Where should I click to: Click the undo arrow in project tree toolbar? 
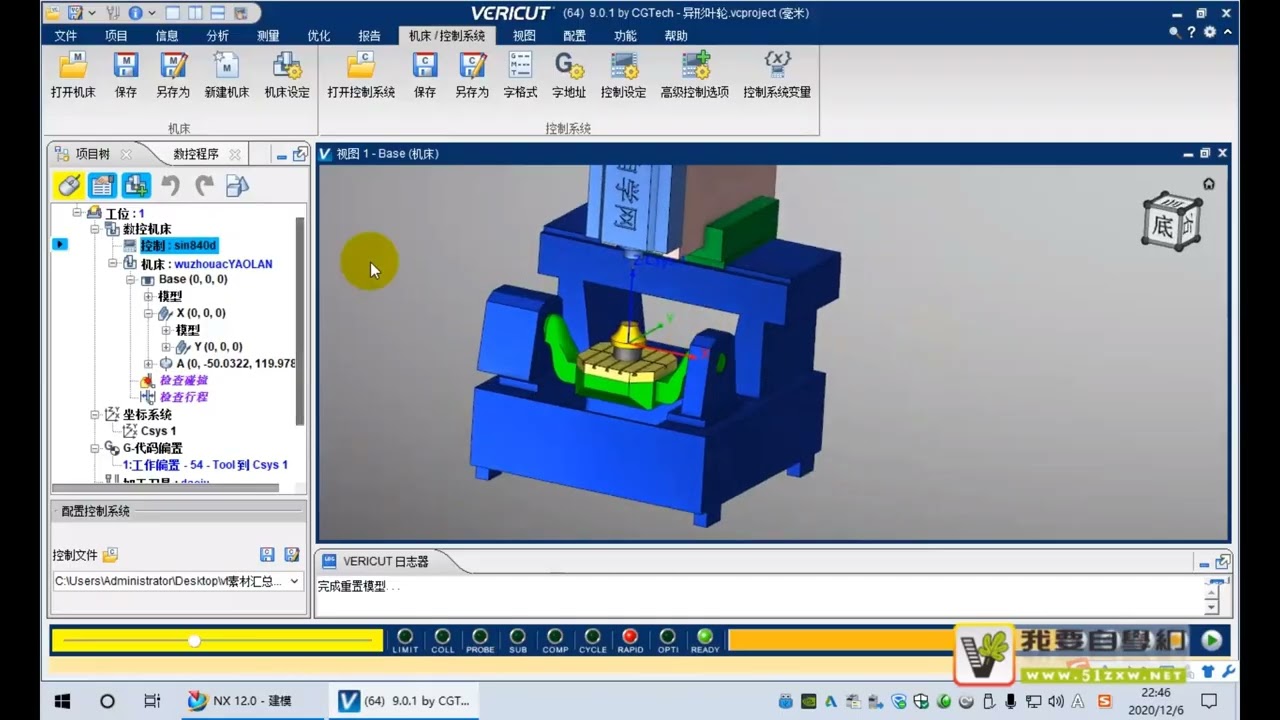171,185
